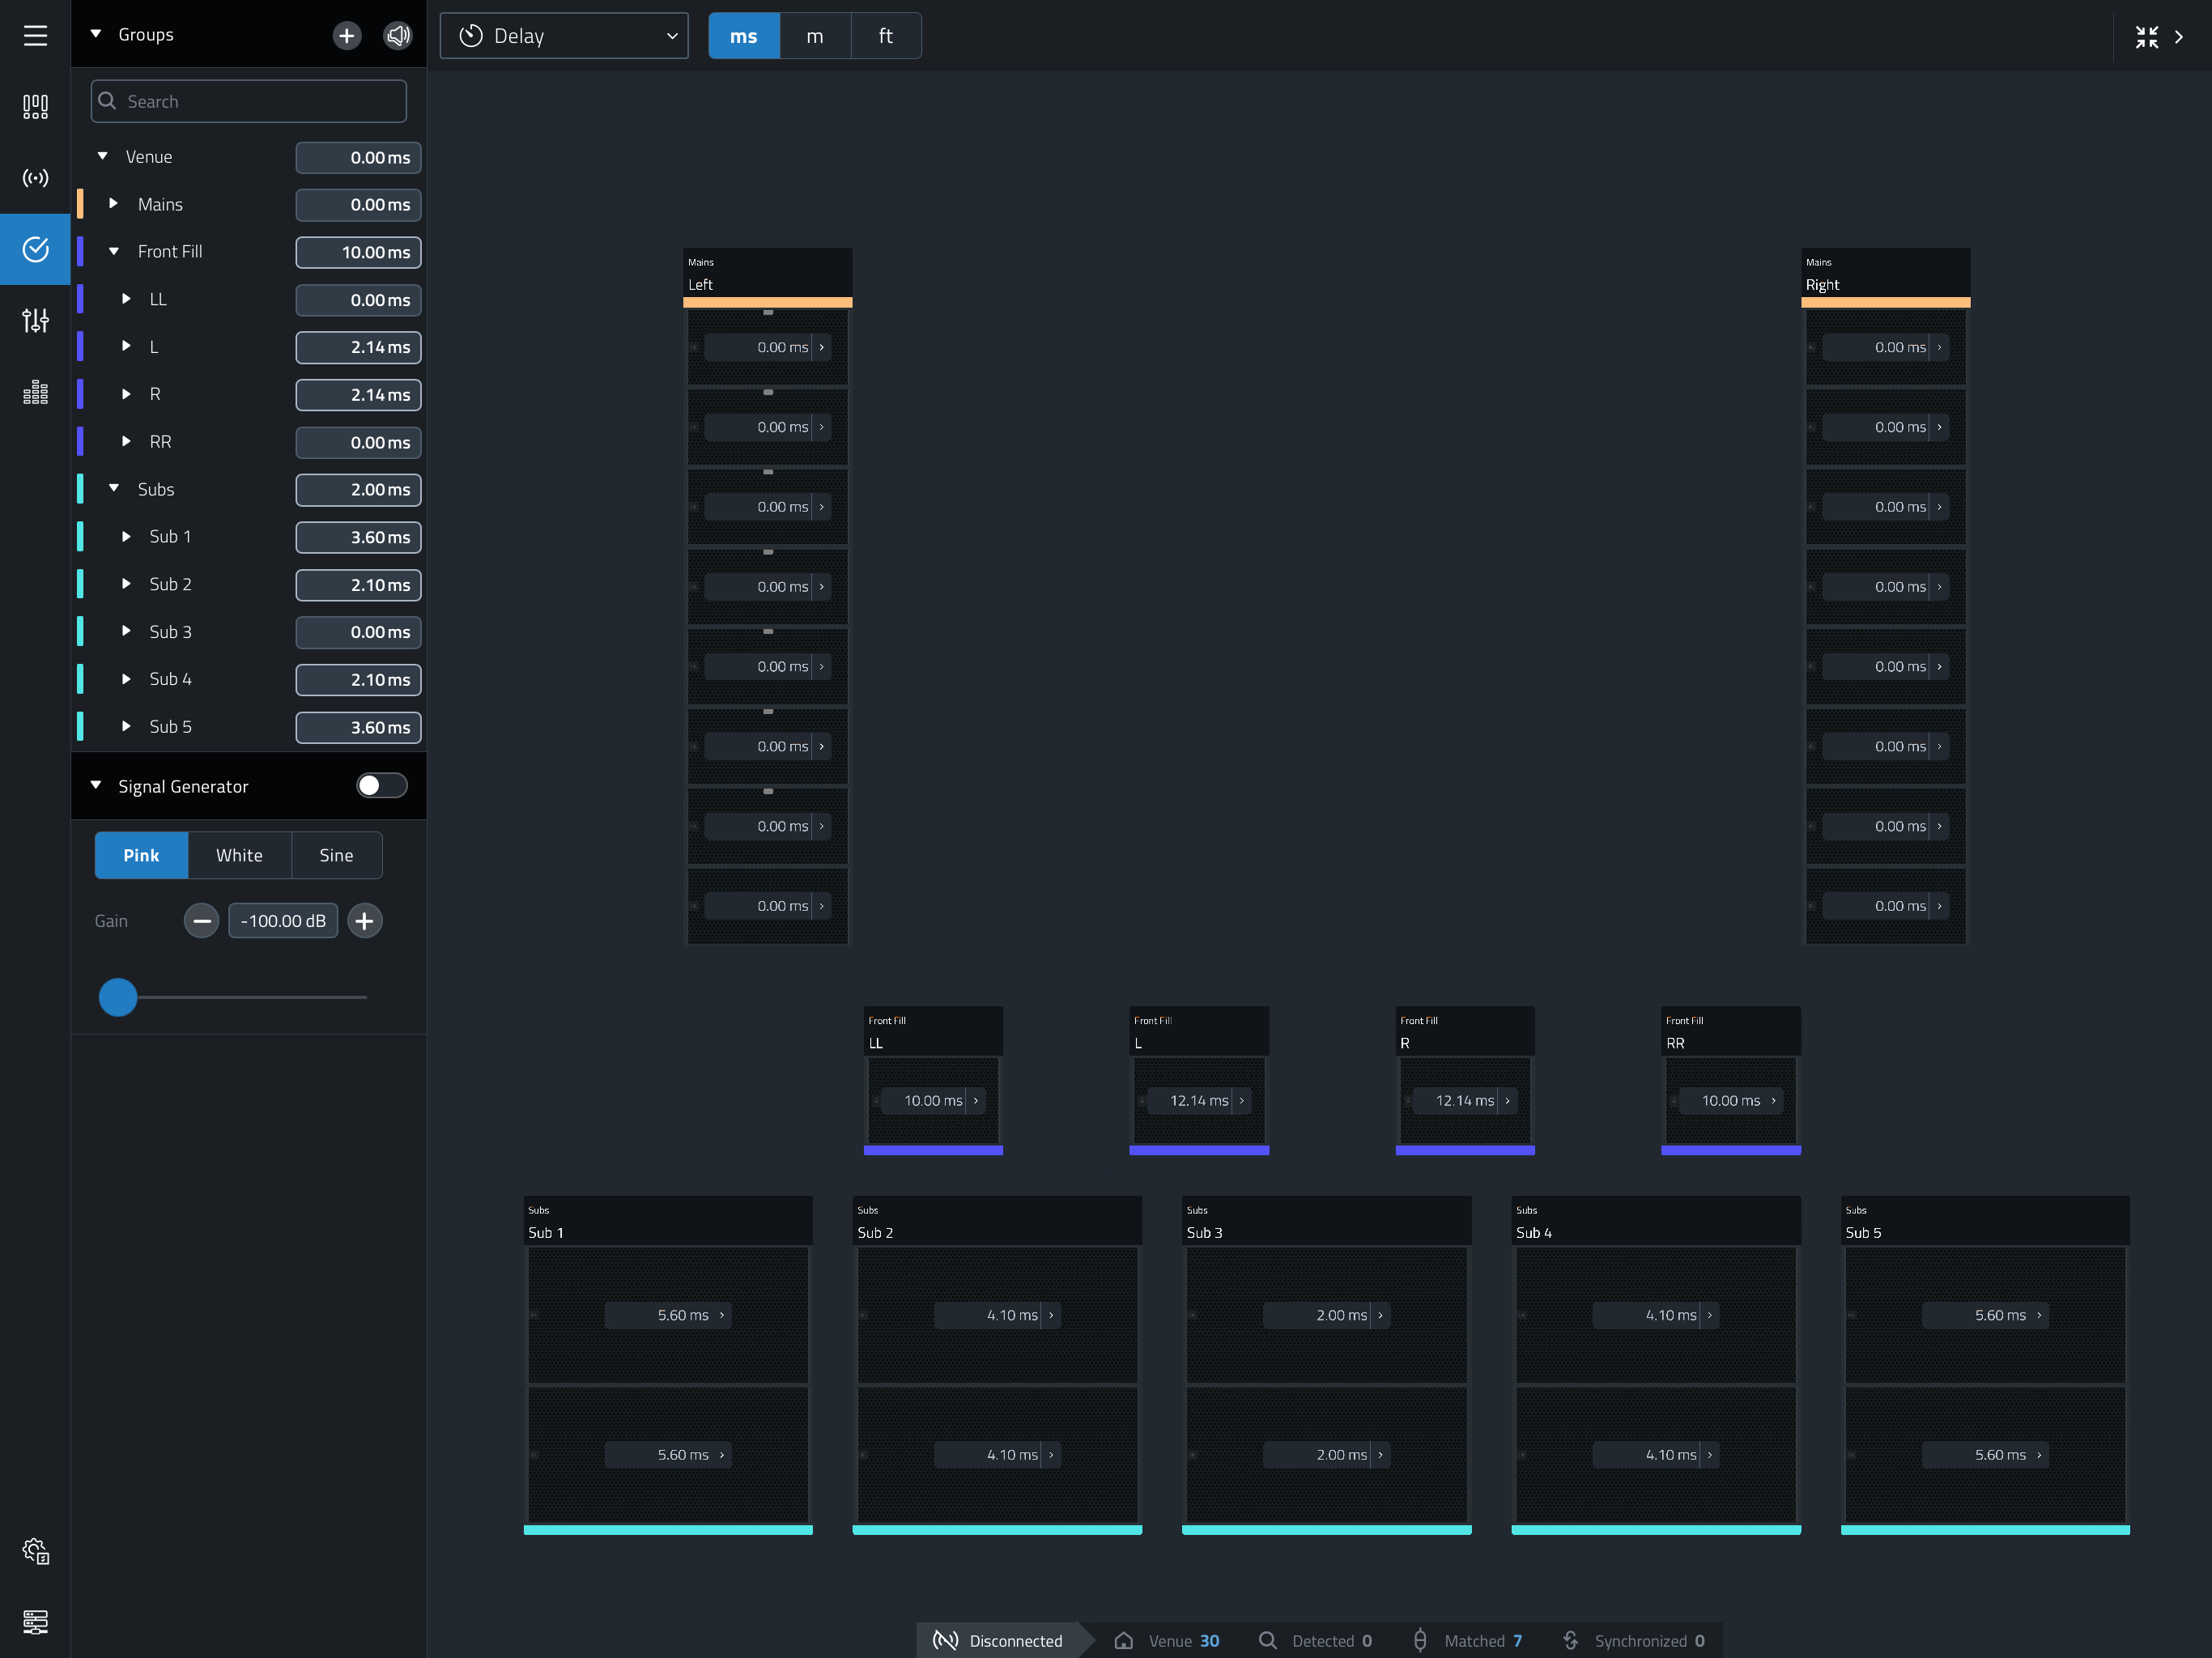Screen dimensions: 2212x1658
Task: Click Sub 5 bottom 5.60 ms delay value
Action: click(x=2000, y=1455)
